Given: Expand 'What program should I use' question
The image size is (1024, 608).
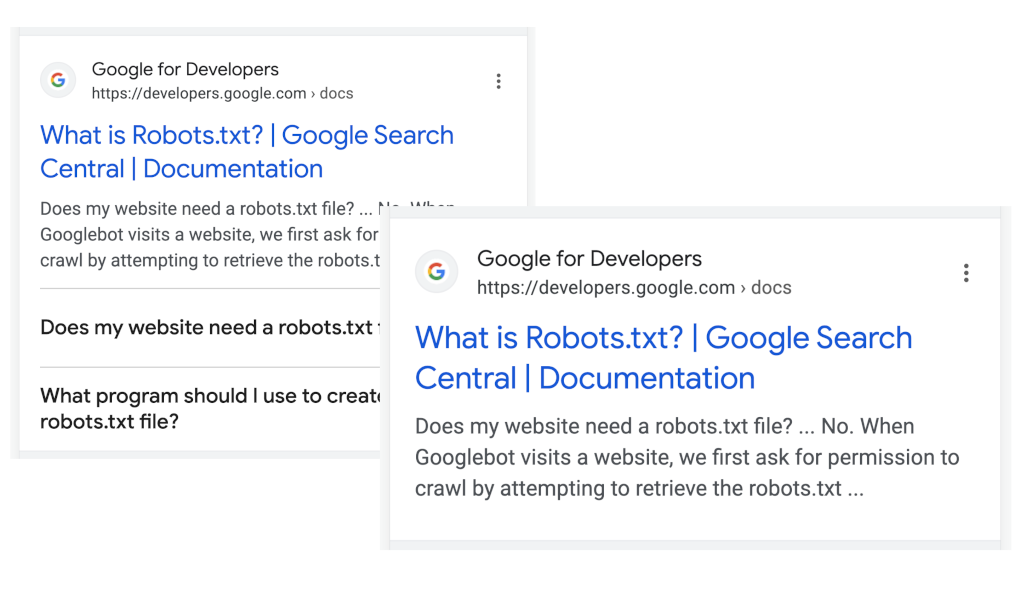Looking at the screenshot, I should click(210, 408).
